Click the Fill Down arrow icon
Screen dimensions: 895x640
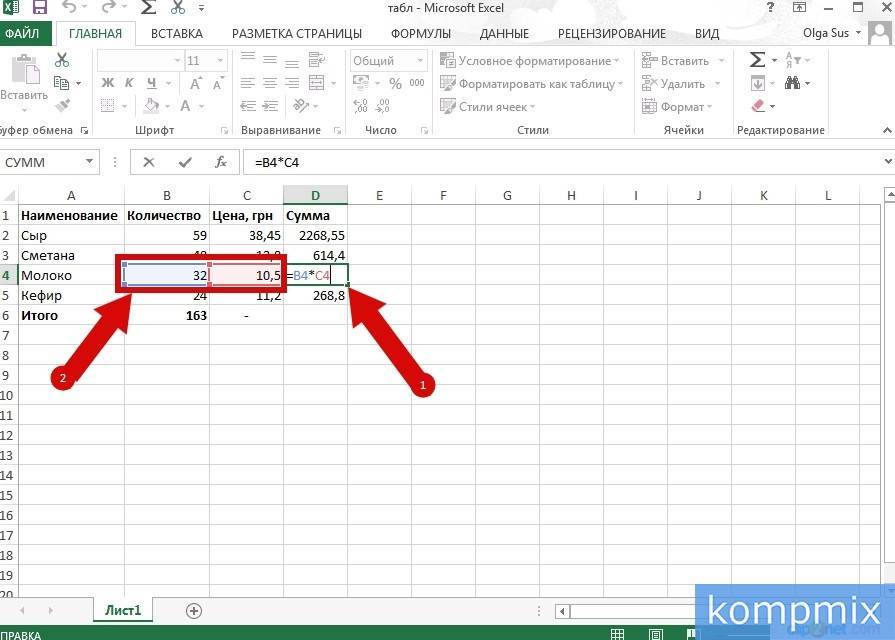[x=757, y=83]
